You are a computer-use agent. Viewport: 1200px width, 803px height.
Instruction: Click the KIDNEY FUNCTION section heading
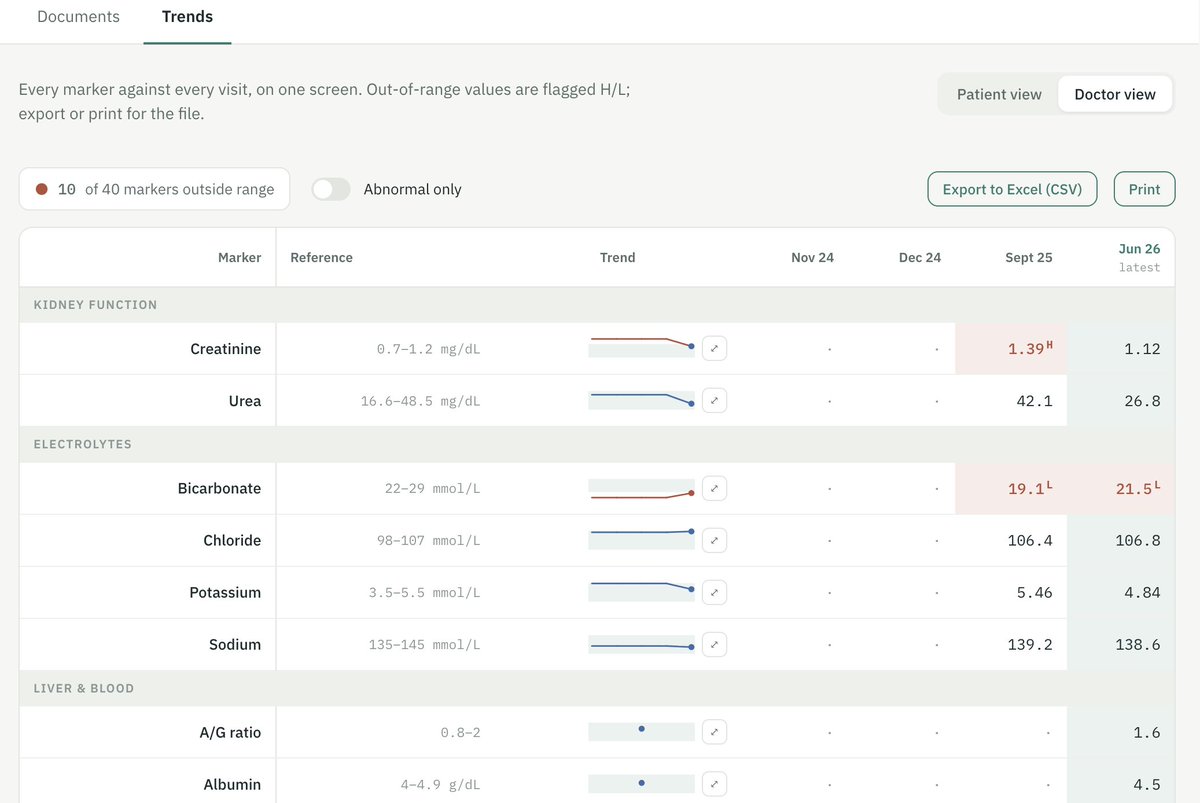click(95, 305)
